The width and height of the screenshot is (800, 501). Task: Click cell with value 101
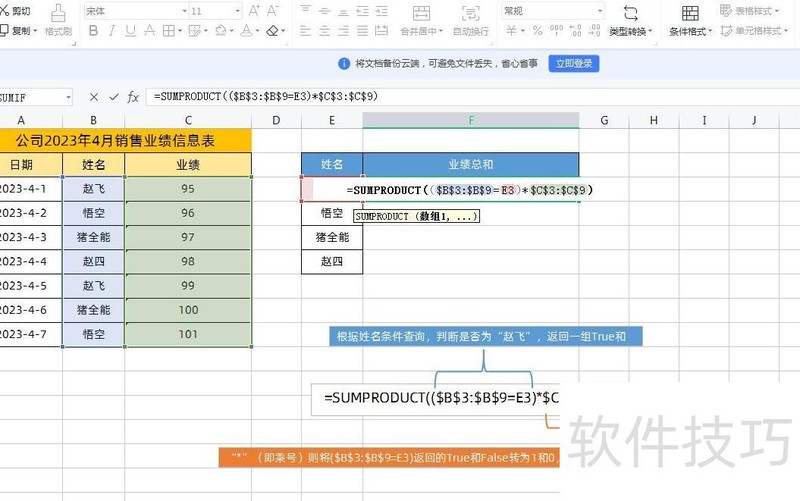pyautogui.click(x=188, y=334)
